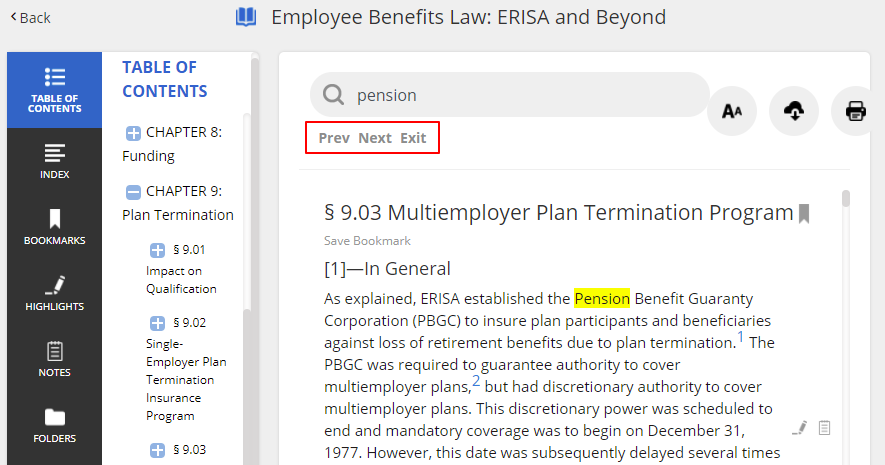Open the Bookmarks sidebar tab
The width and height of the screenshot is (885, 465).
point(54,226)
